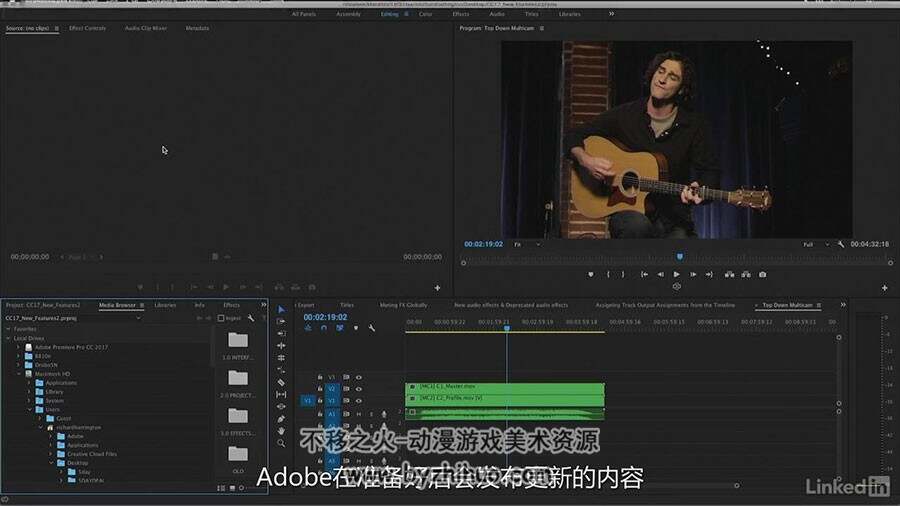
Task: Open Media Browser ingest settings wrench
Action: click(251, 318)
